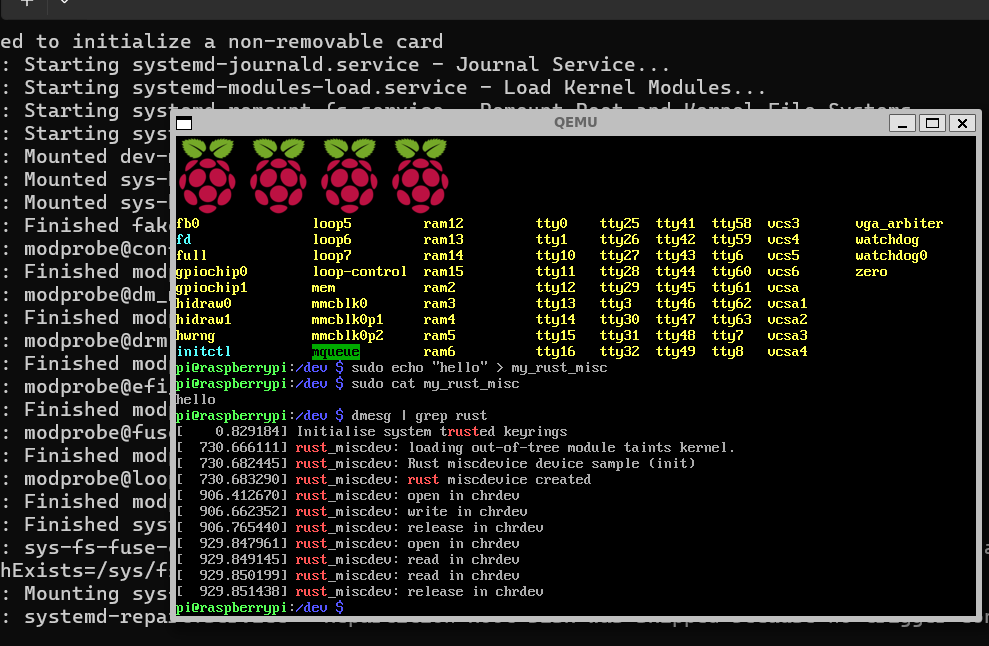This screenshot has width=989, height=646.
Task: Click the last empty 'pi@raspberrypi:/dev $' prompt
Action: [260, 608]
